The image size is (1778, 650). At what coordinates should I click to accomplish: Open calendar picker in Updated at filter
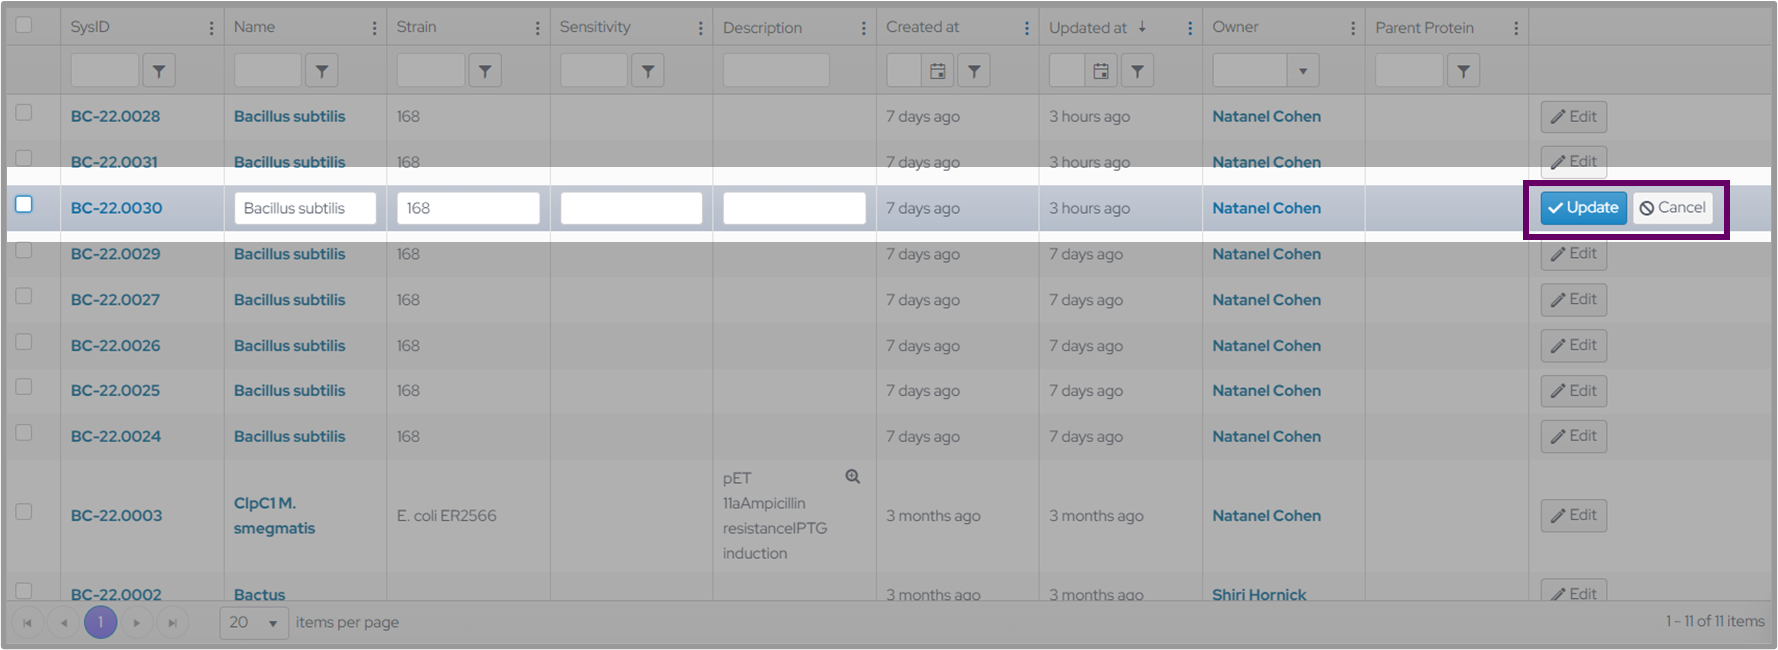(x=1100, y=71)
